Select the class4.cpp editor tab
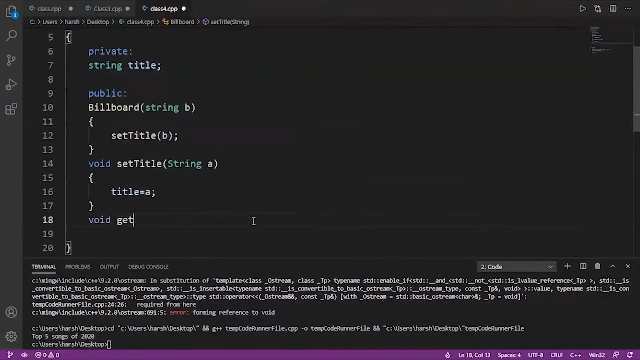The image size is (640, 360). (x=164, y=9)
